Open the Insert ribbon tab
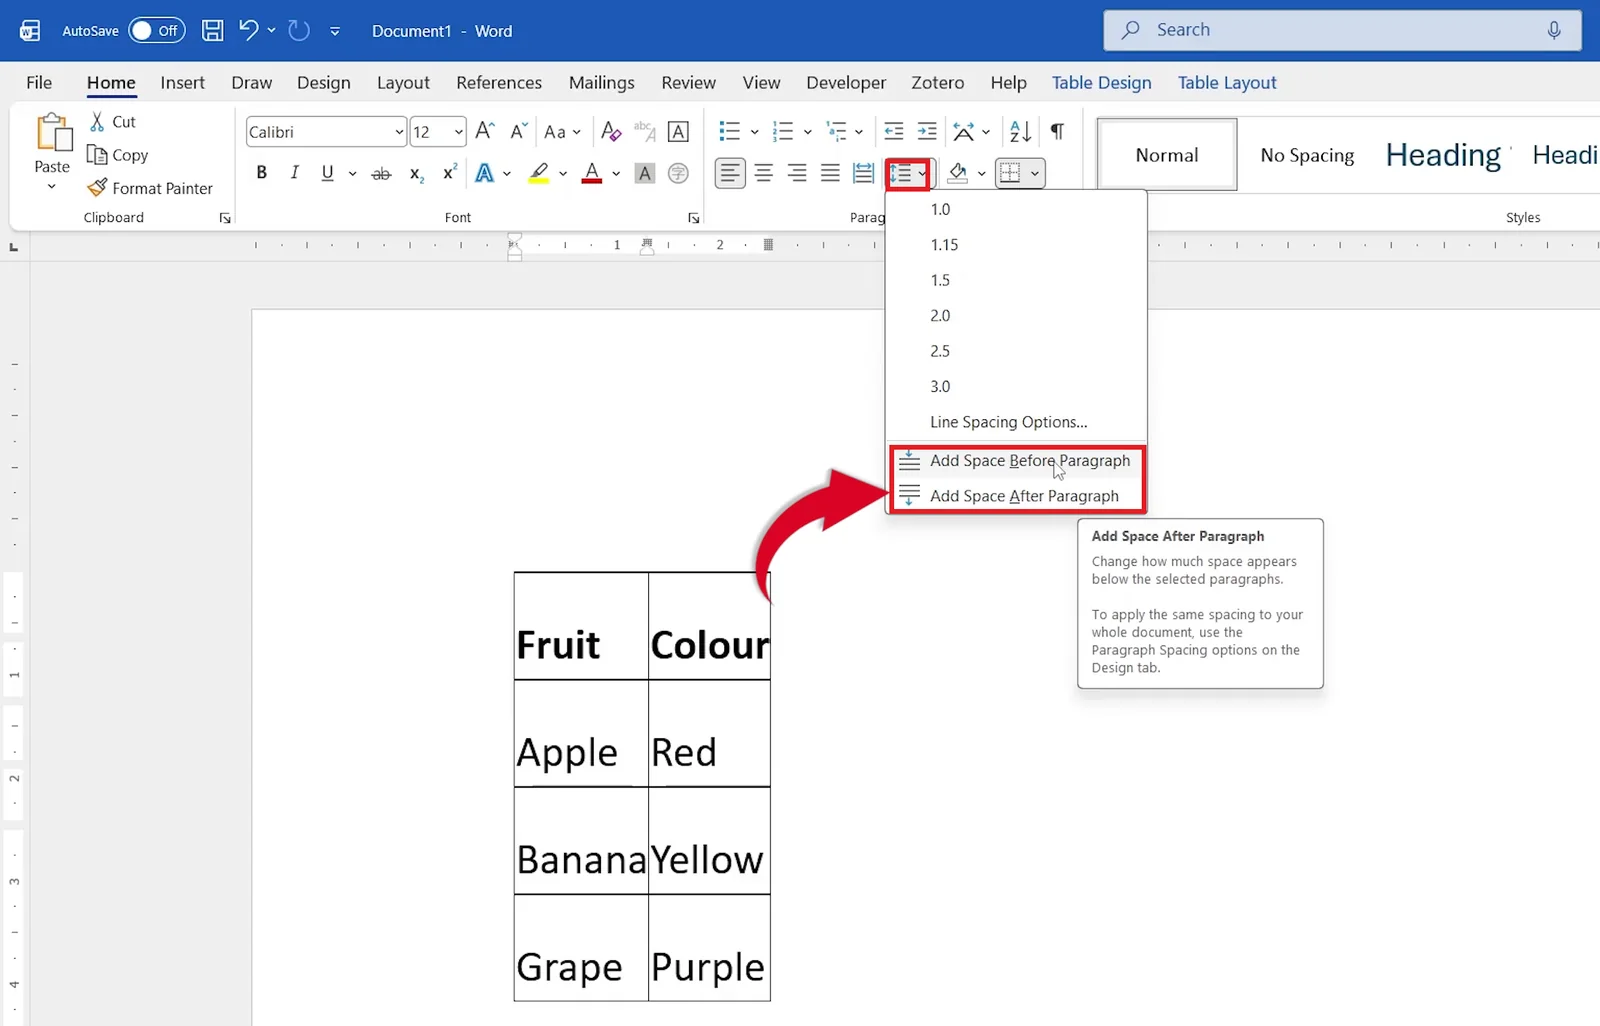This screenshot has width=1600, height=1026. coord(182,82)
